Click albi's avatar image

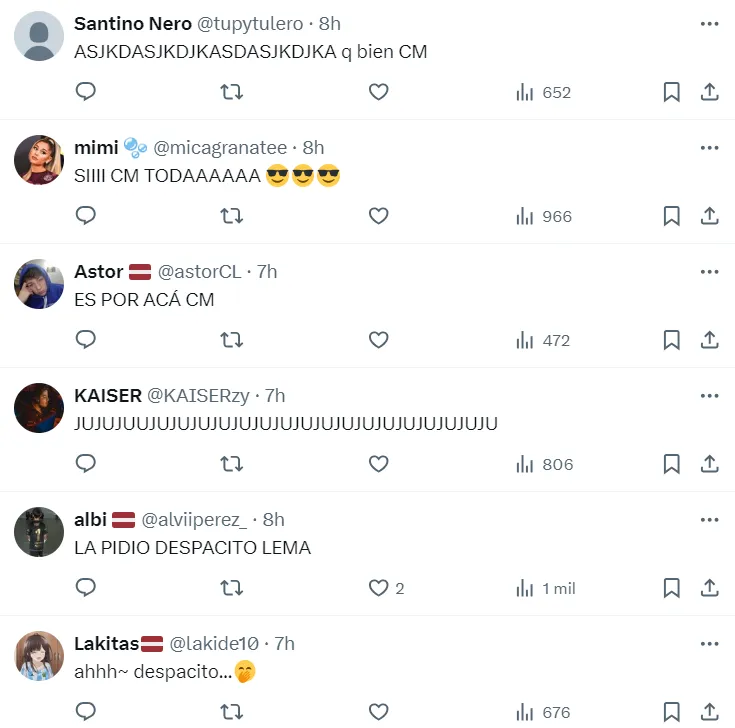click(39, 532)
